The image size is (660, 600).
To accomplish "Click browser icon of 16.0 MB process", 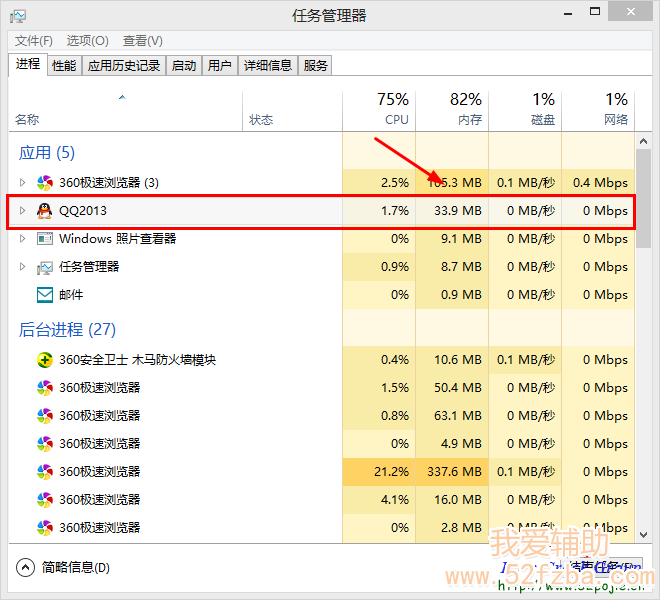I will [x=45, y=500].
